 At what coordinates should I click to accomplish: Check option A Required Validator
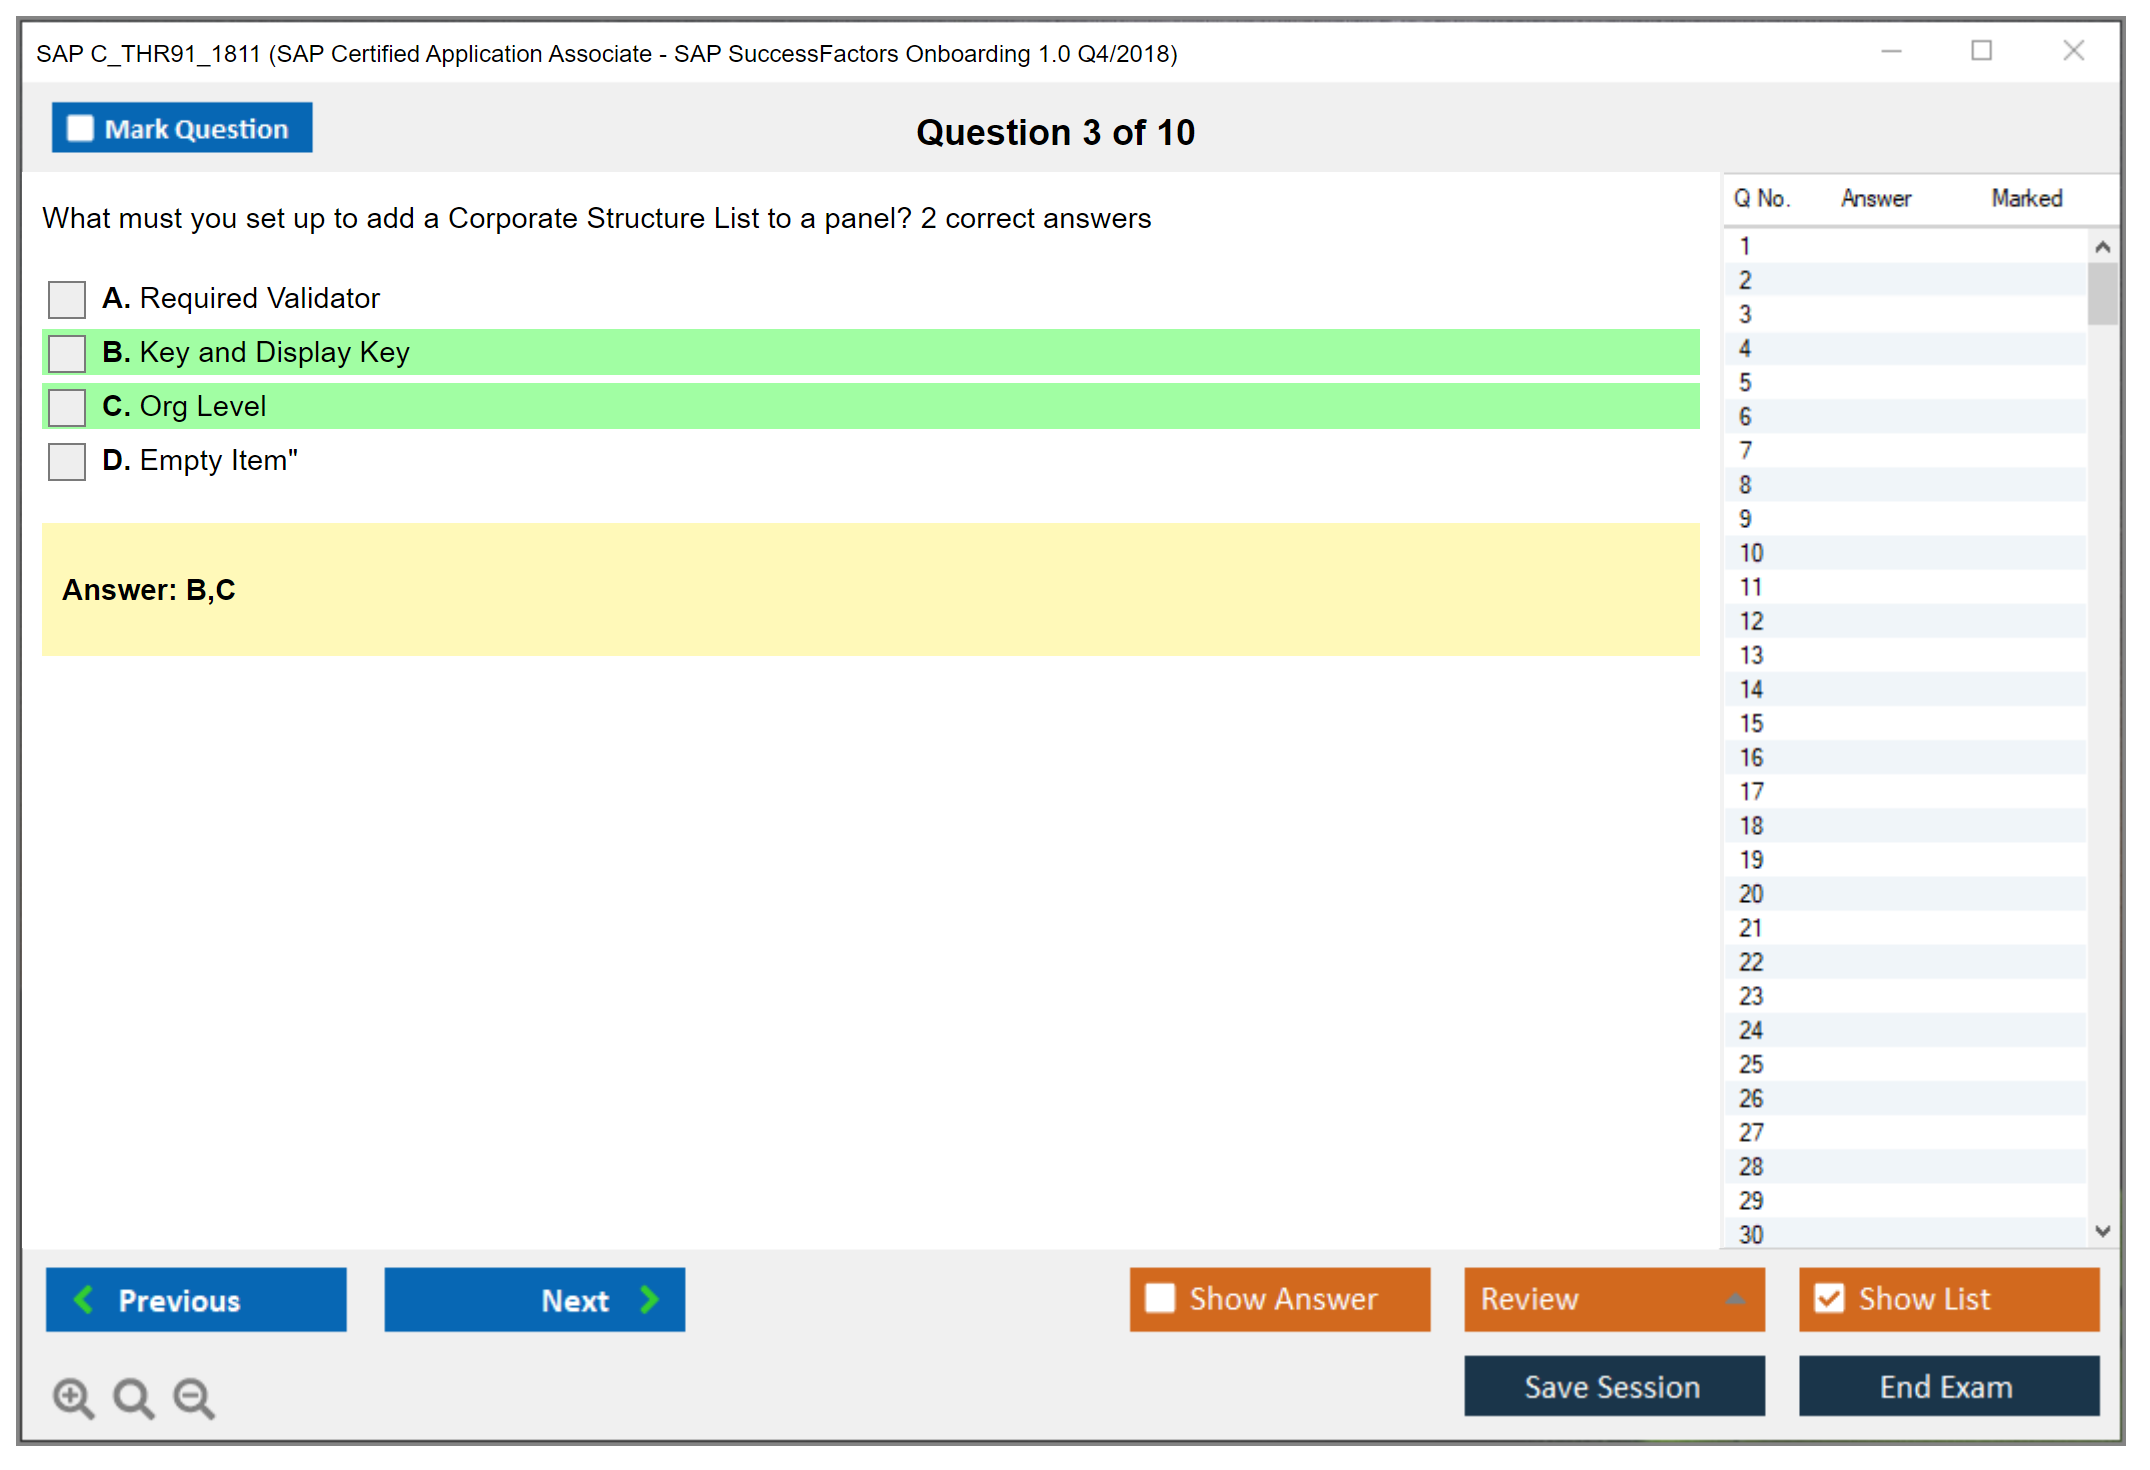pyautogui.click(x=67, y=298)
